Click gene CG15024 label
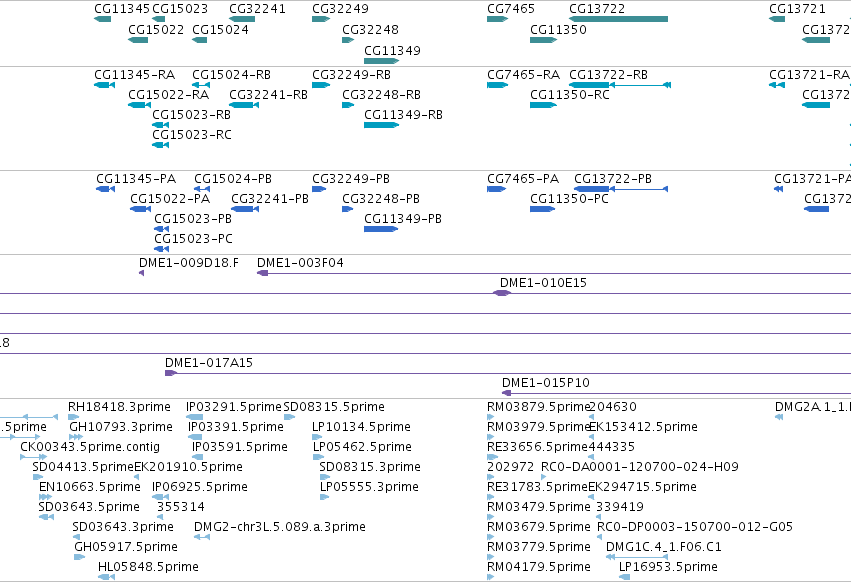This screenshot has height=582, width=851. pos(220,29)
